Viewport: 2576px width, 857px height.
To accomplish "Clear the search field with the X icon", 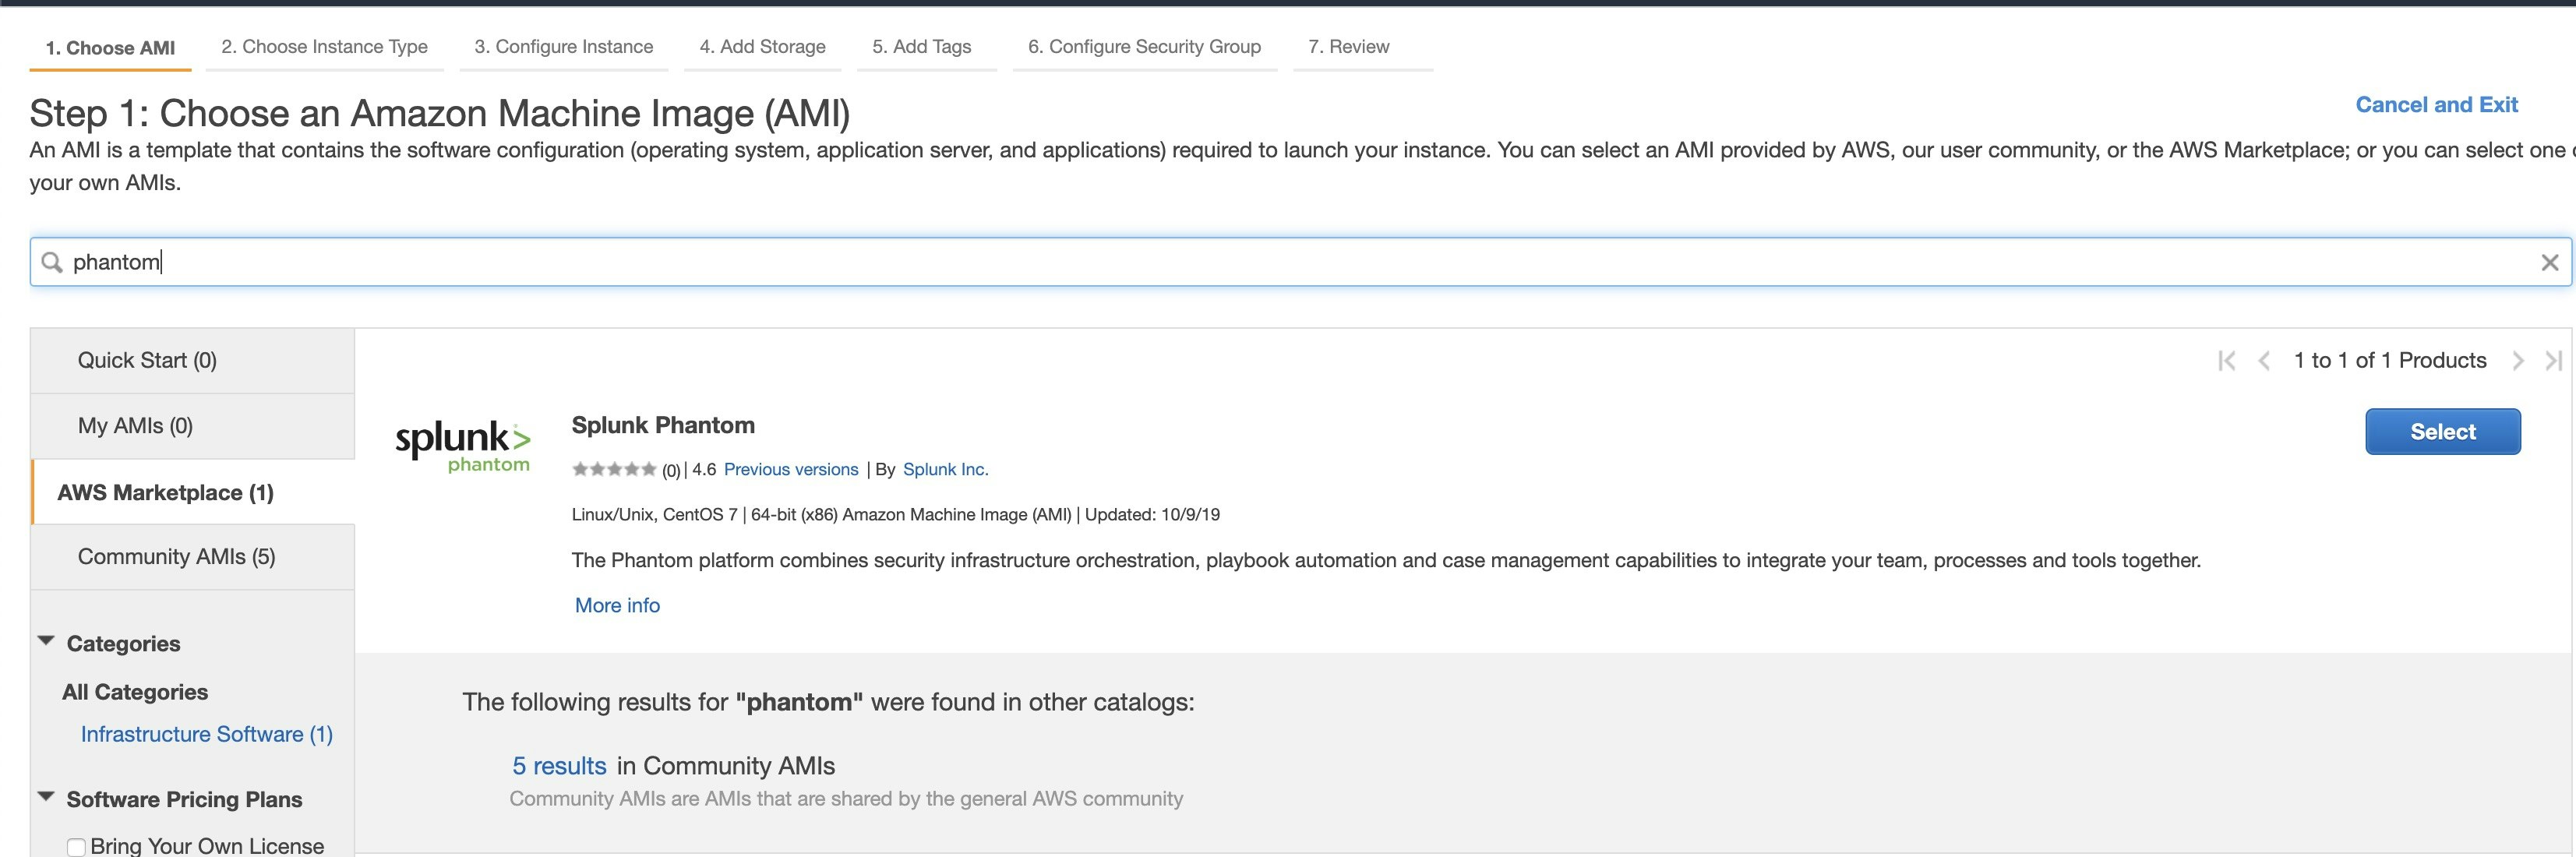I will pos(2549,262).
